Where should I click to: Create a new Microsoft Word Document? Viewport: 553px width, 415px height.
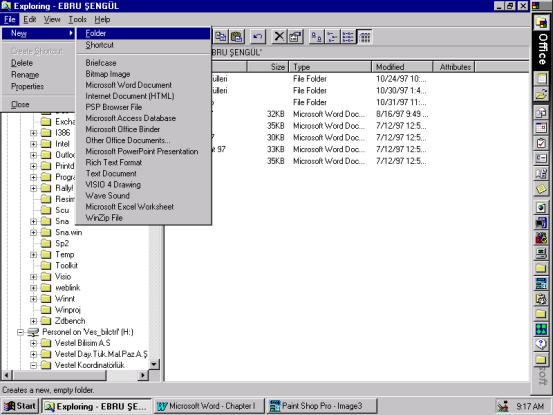143,85
